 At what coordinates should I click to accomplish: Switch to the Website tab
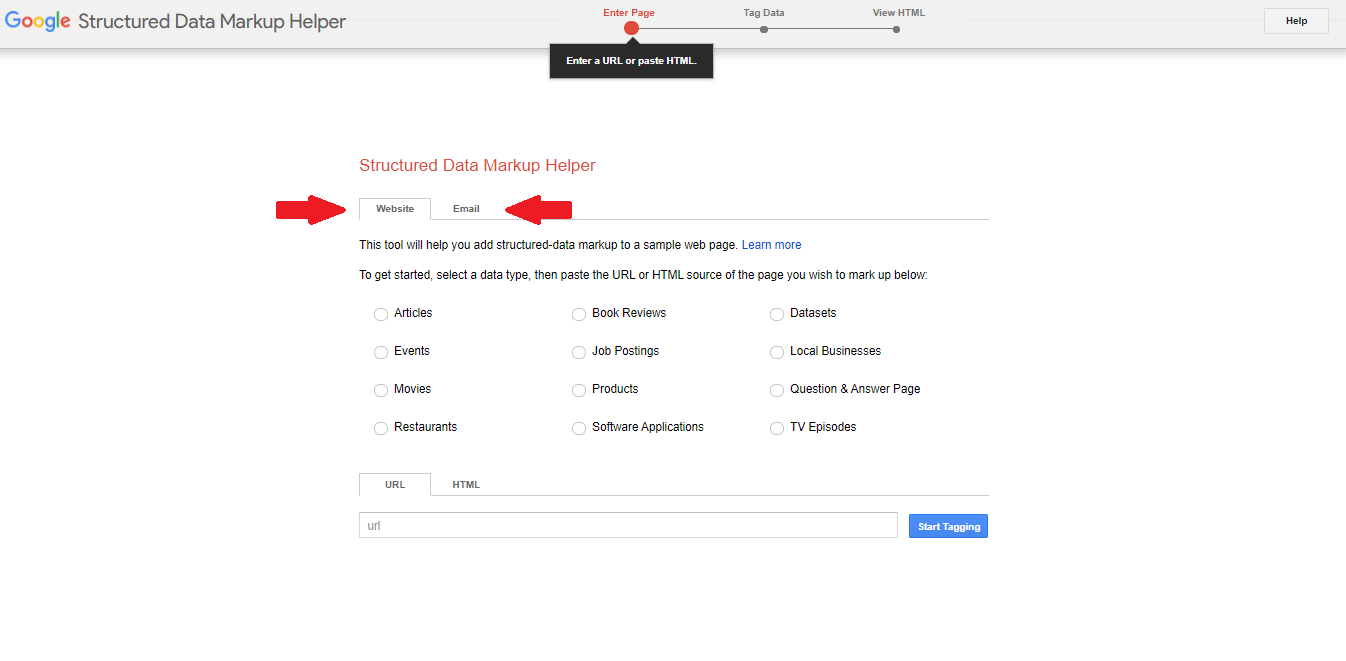pos(395,208)
